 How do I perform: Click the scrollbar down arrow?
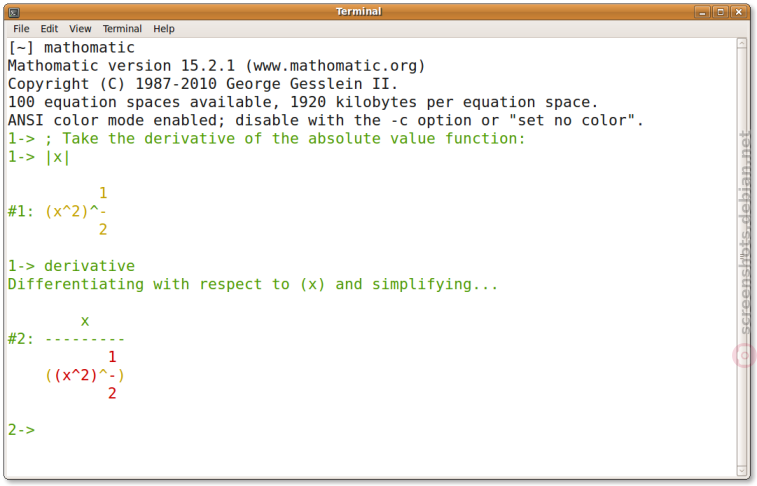[742, 471]
